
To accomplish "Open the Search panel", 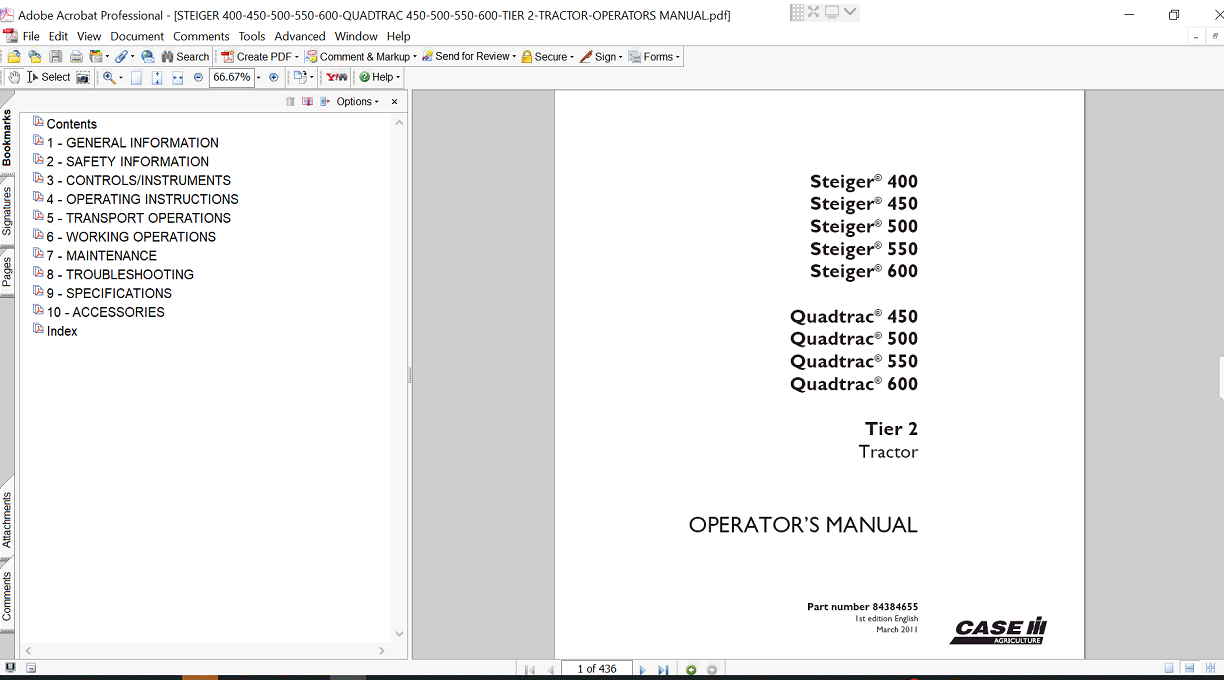I will [x=185, y=56].
